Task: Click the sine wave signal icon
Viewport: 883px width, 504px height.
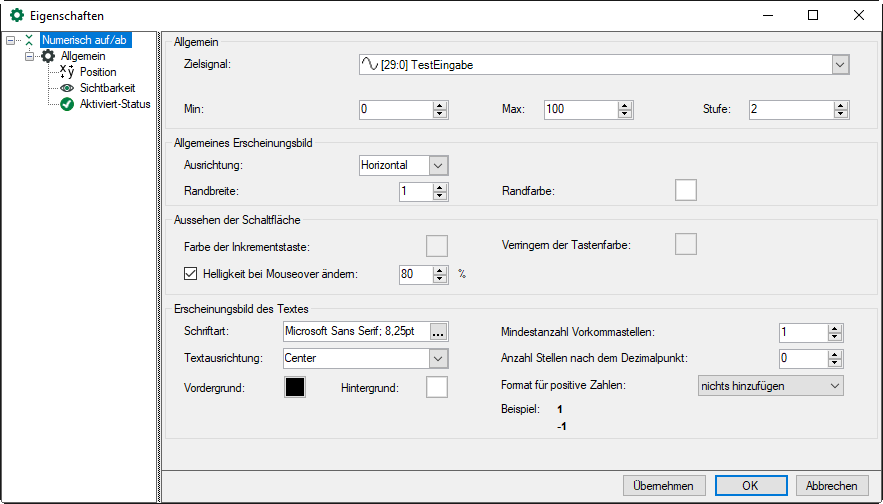Action: [x=369, y=65]
